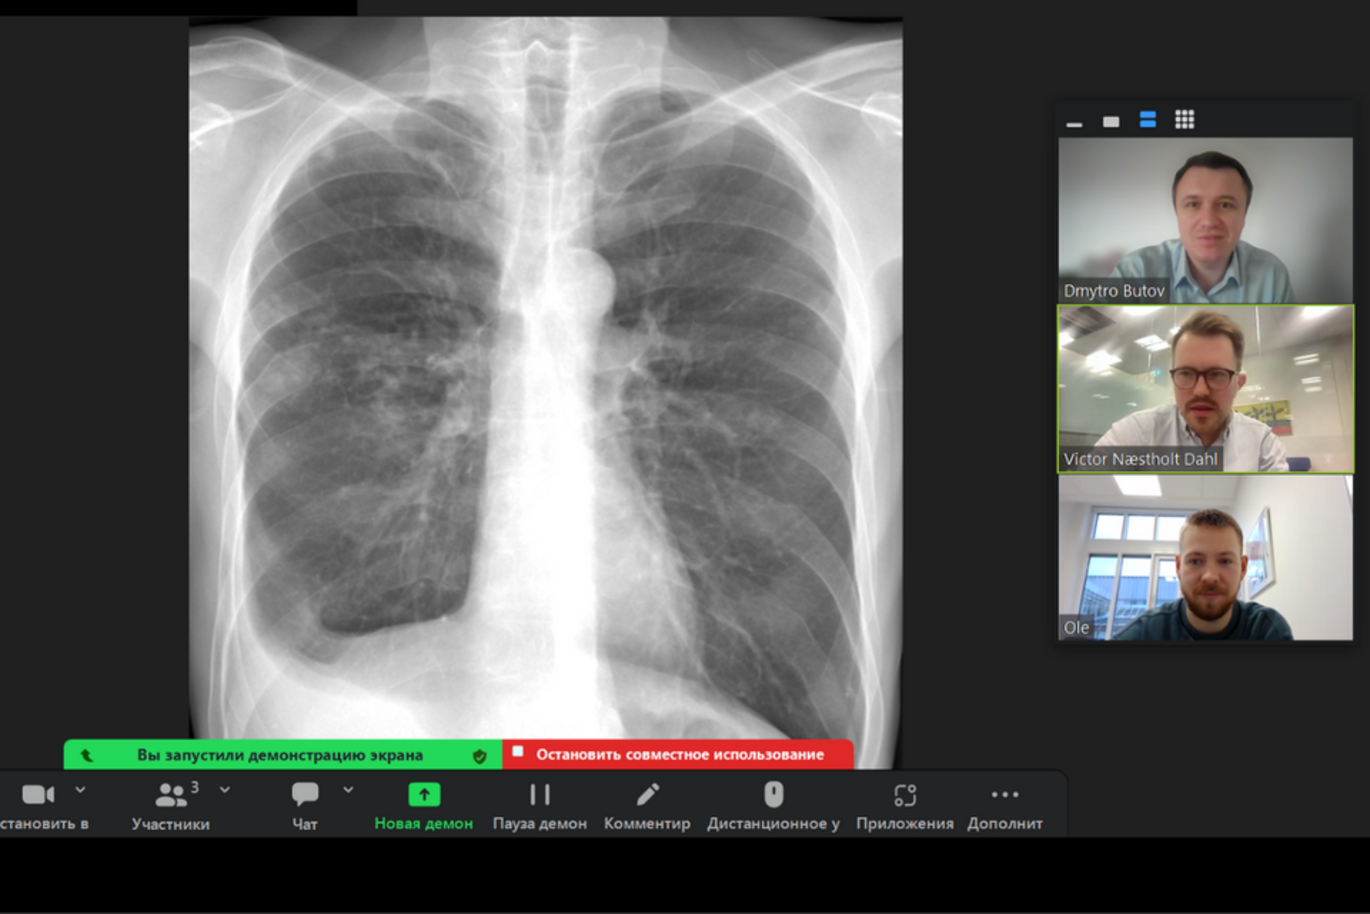
Task: Click the Dmytro Butov name label
Action: [1114, 291]
